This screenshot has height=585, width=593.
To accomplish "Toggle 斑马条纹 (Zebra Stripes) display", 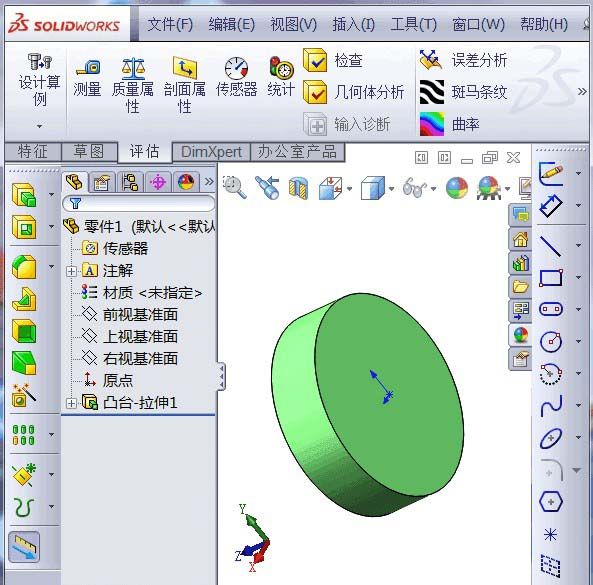I will [x=464, y=92].
